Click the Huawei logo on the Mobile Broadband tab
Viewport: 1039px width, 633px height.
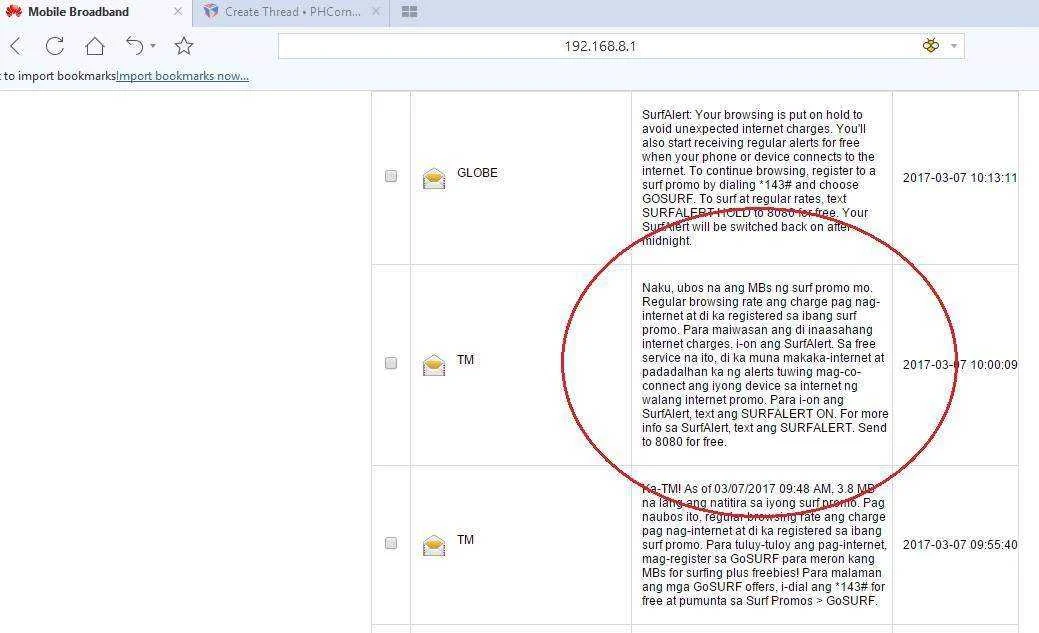pos(13,12)
